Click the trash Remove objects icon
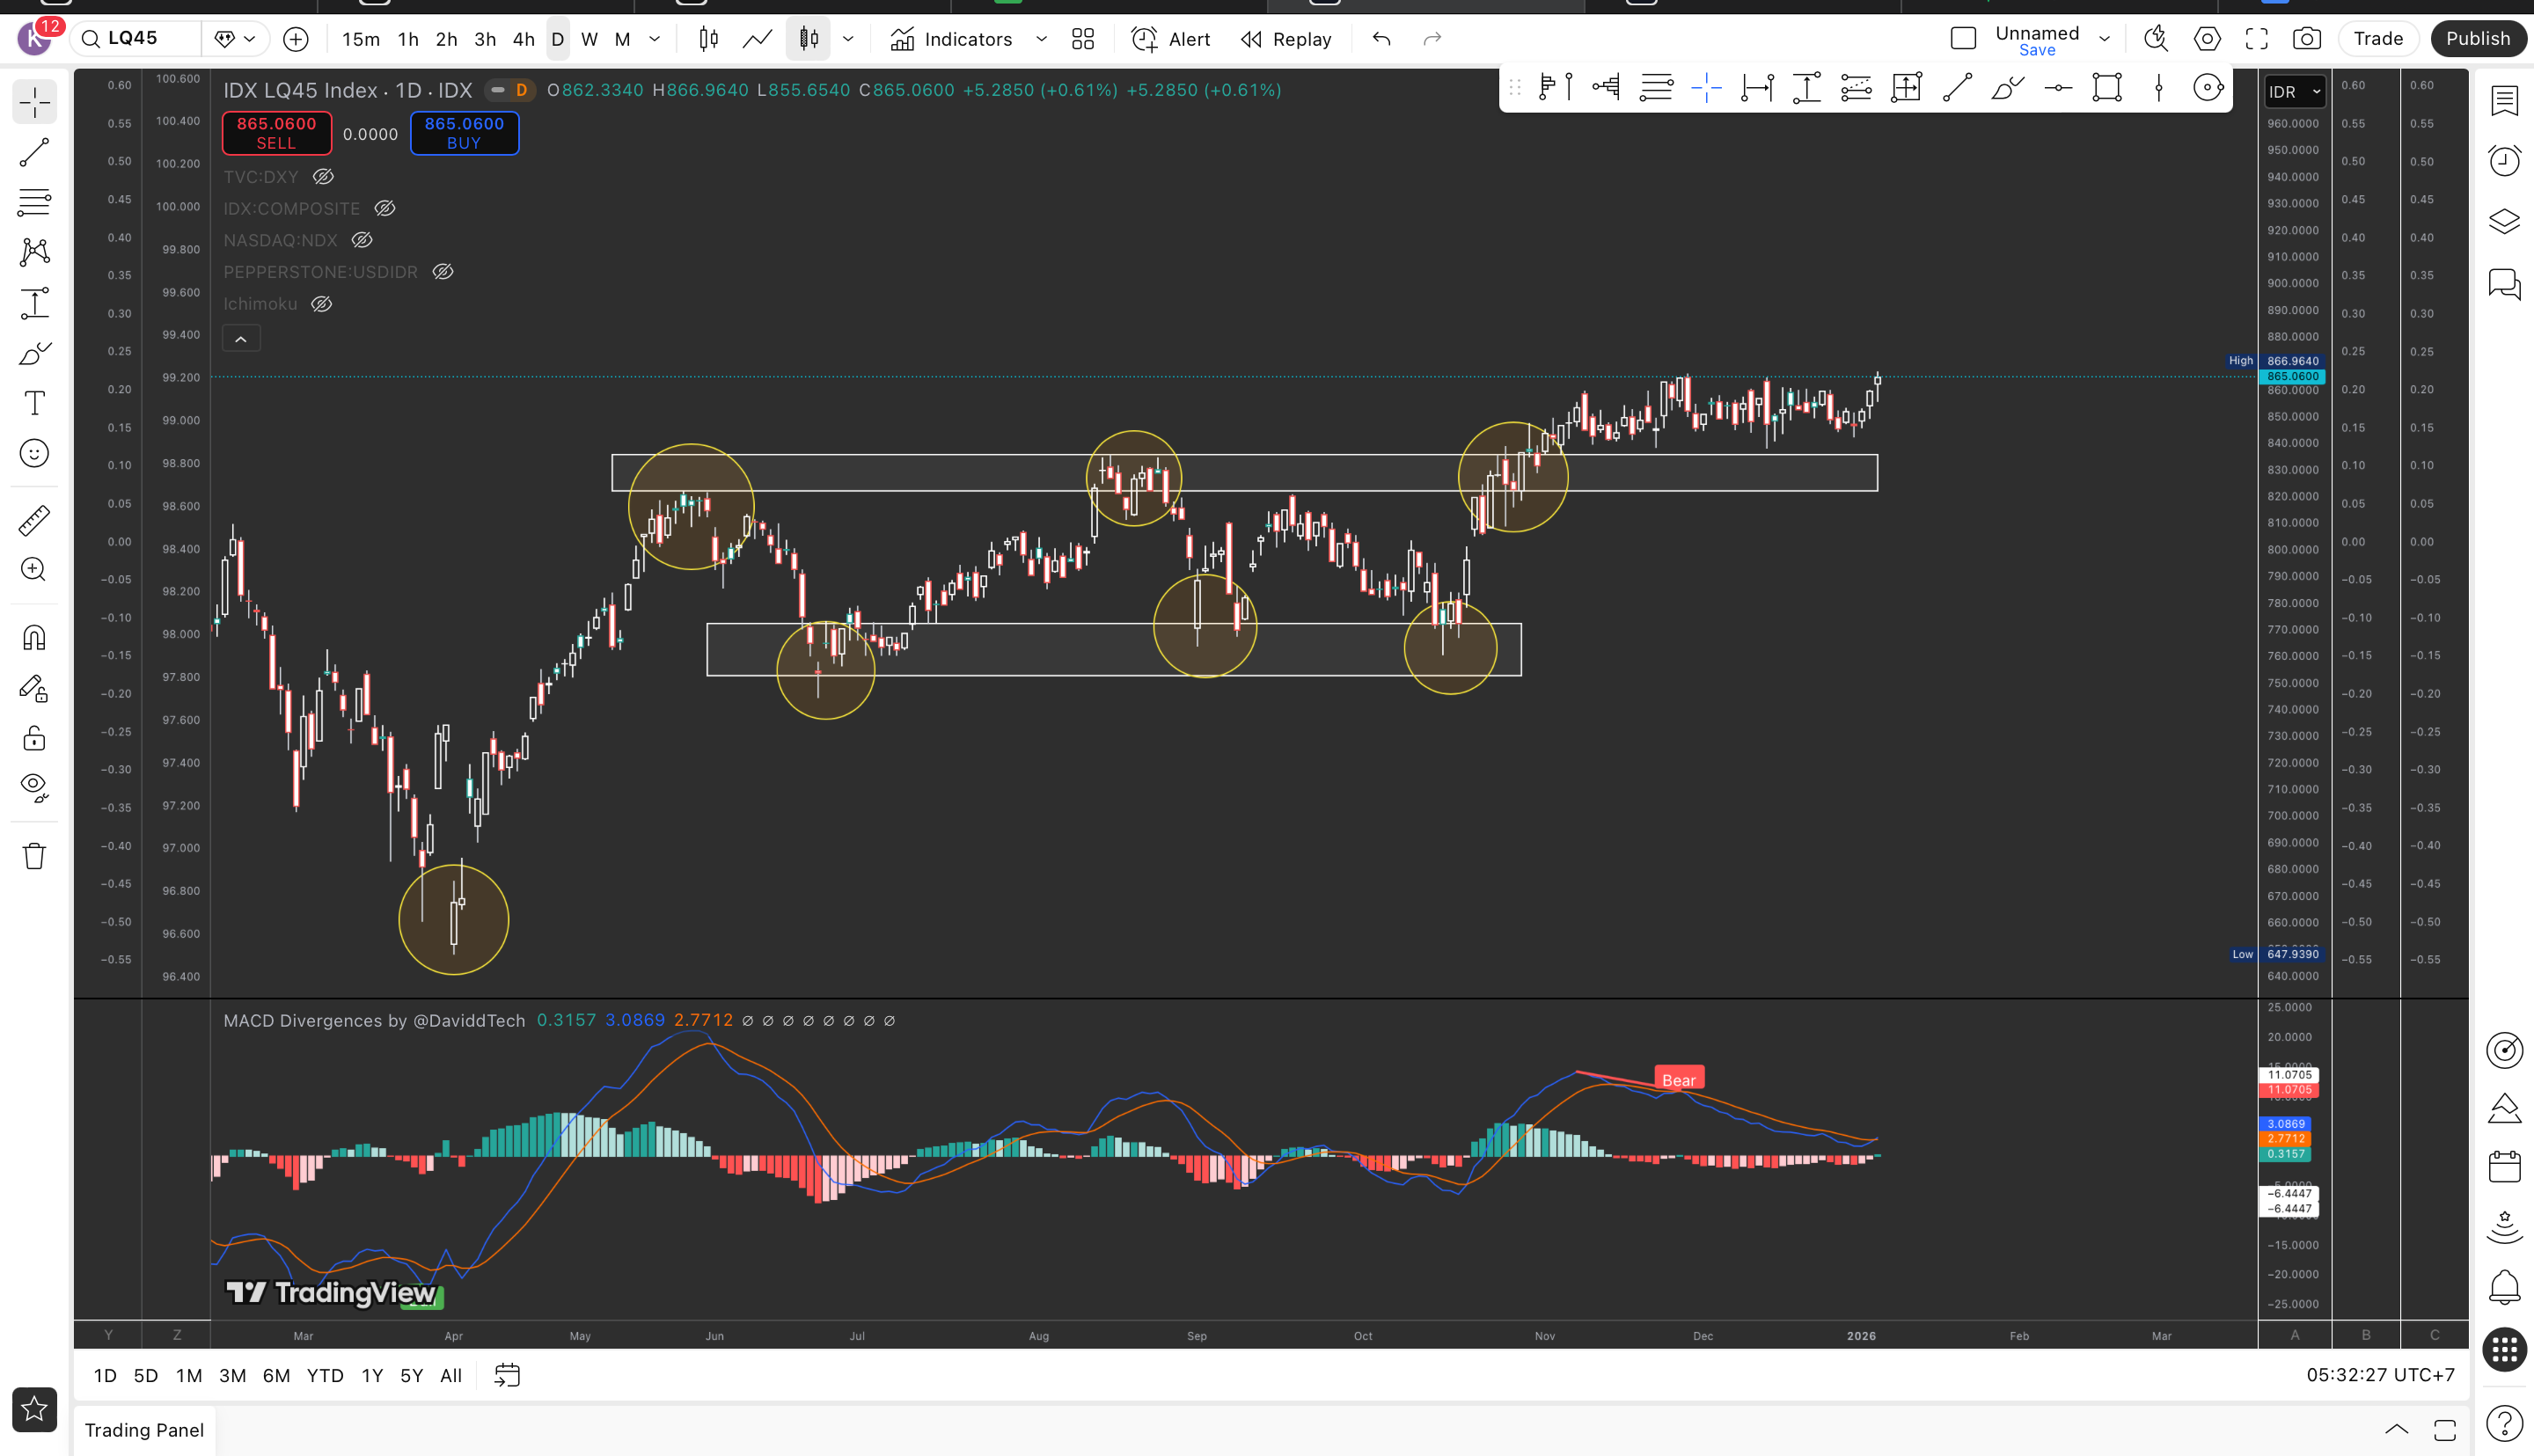The image size is (2534, 1456). 34,856
